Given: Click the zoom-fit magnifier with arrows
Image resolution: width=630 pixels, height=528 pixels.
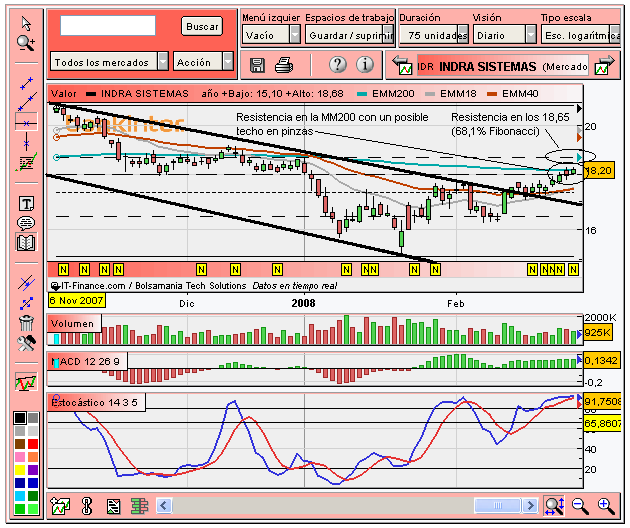Looking at the screenshot, I should click(554, 505).
